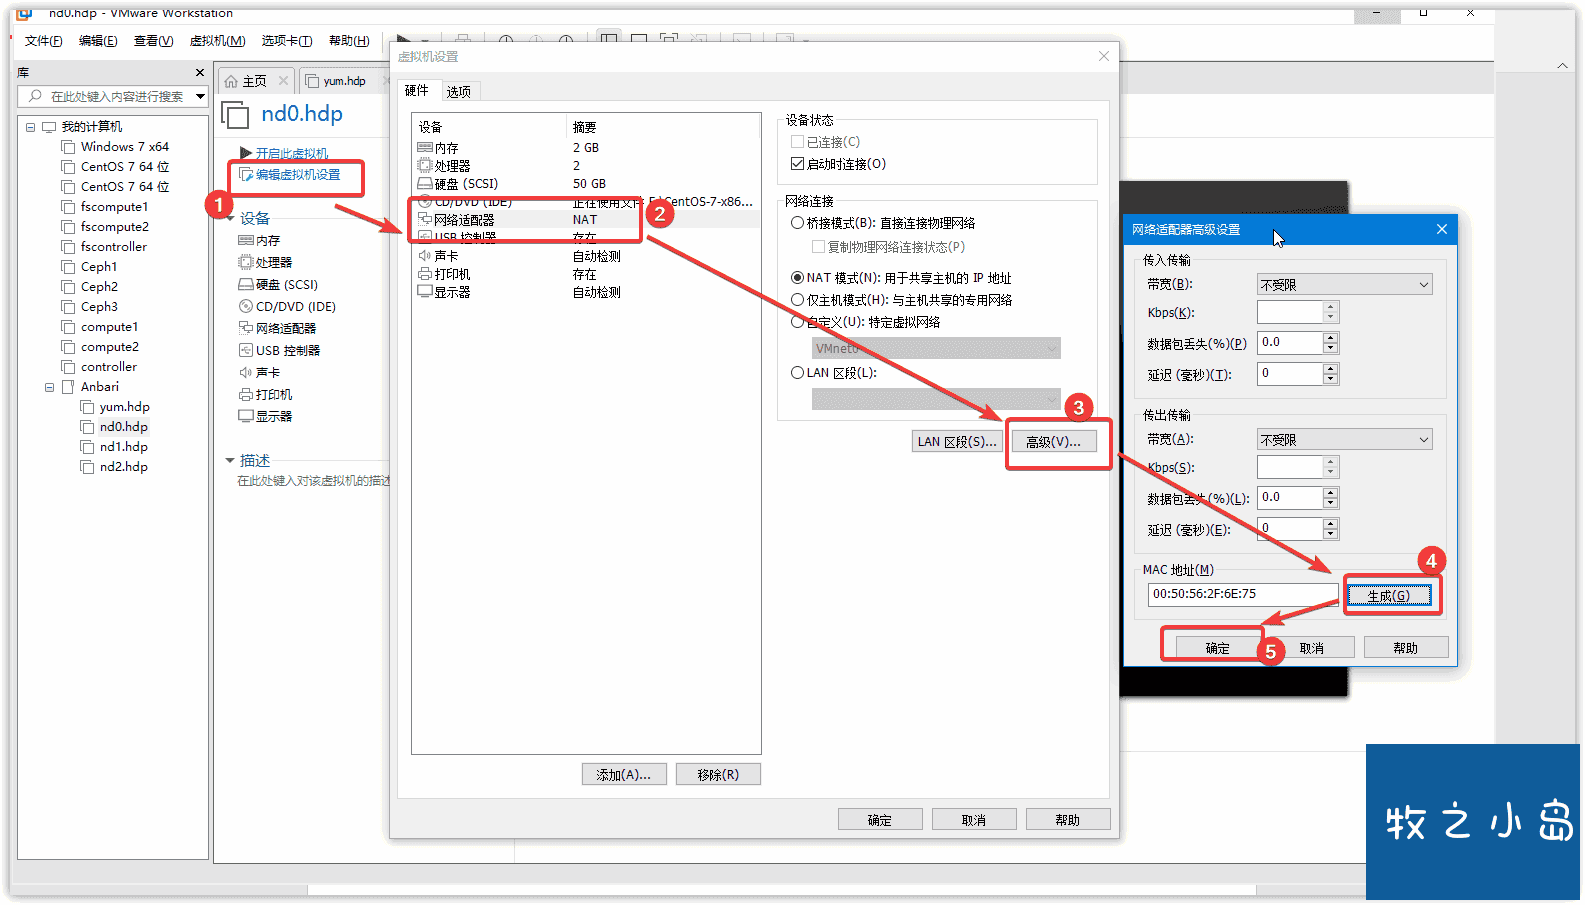
Task: Click the 移除(R) button
Action: (718, 774)
